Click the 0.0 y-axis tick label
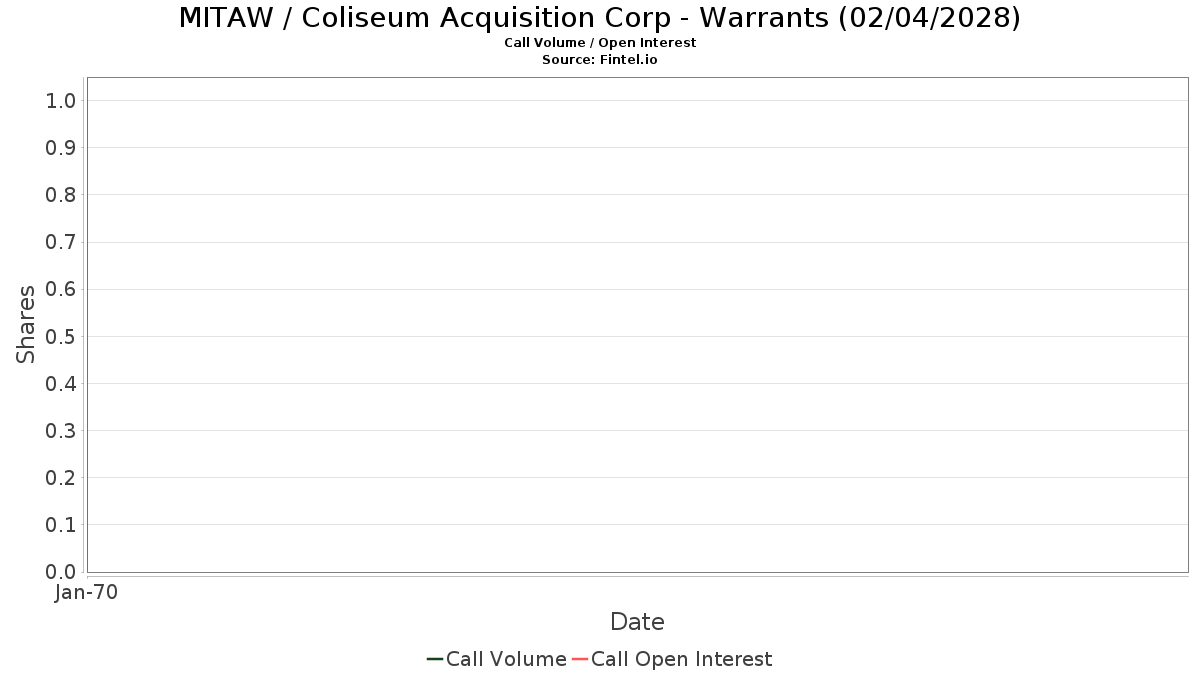This screenshot has width=1200, height=675. point(61,572)
